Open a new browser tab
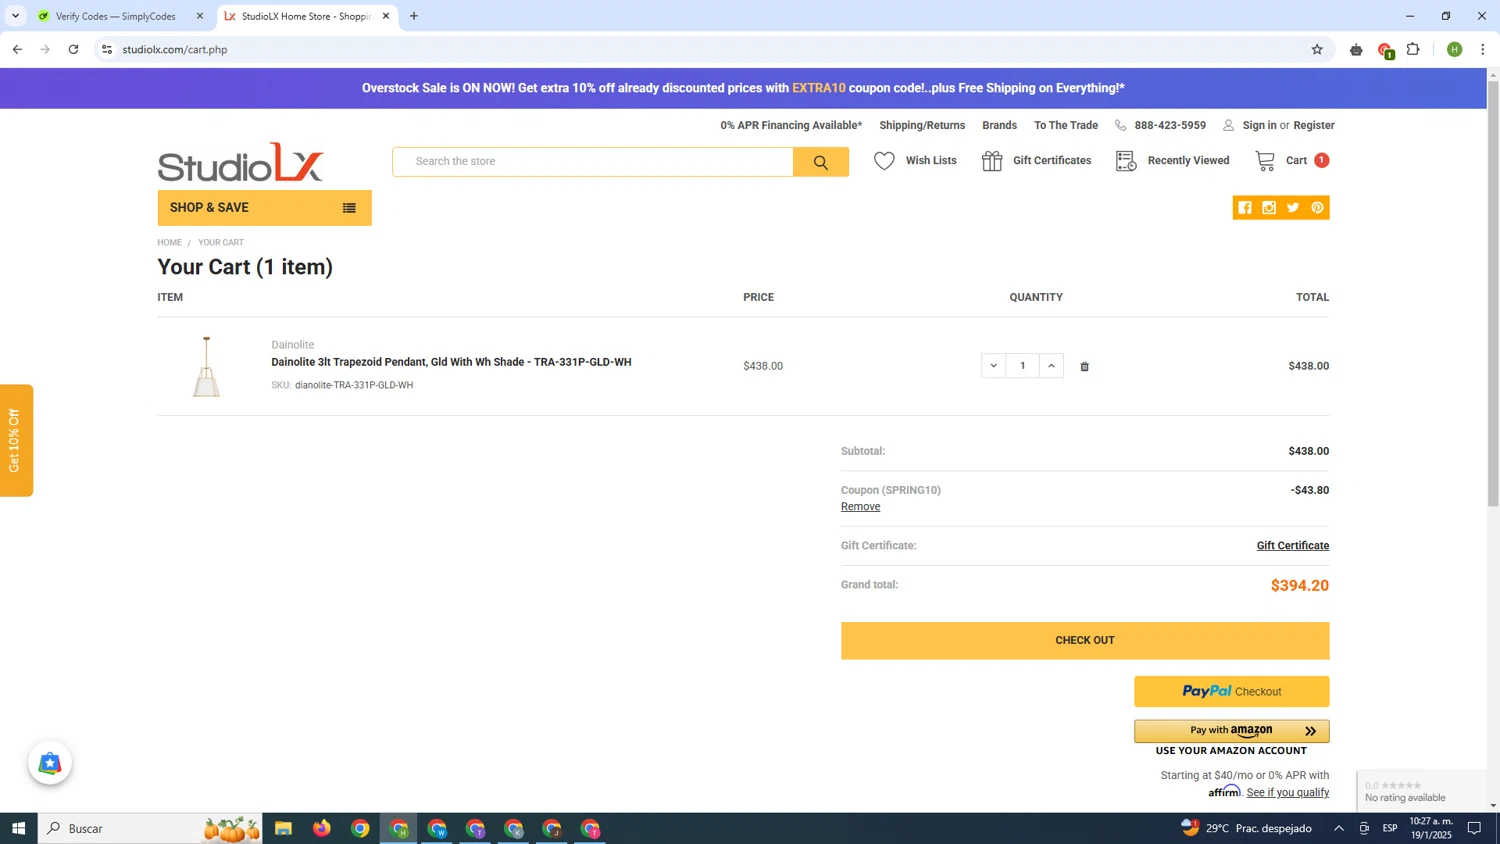The width and height of the screenshot is (1500, 844). pos(414,16)
